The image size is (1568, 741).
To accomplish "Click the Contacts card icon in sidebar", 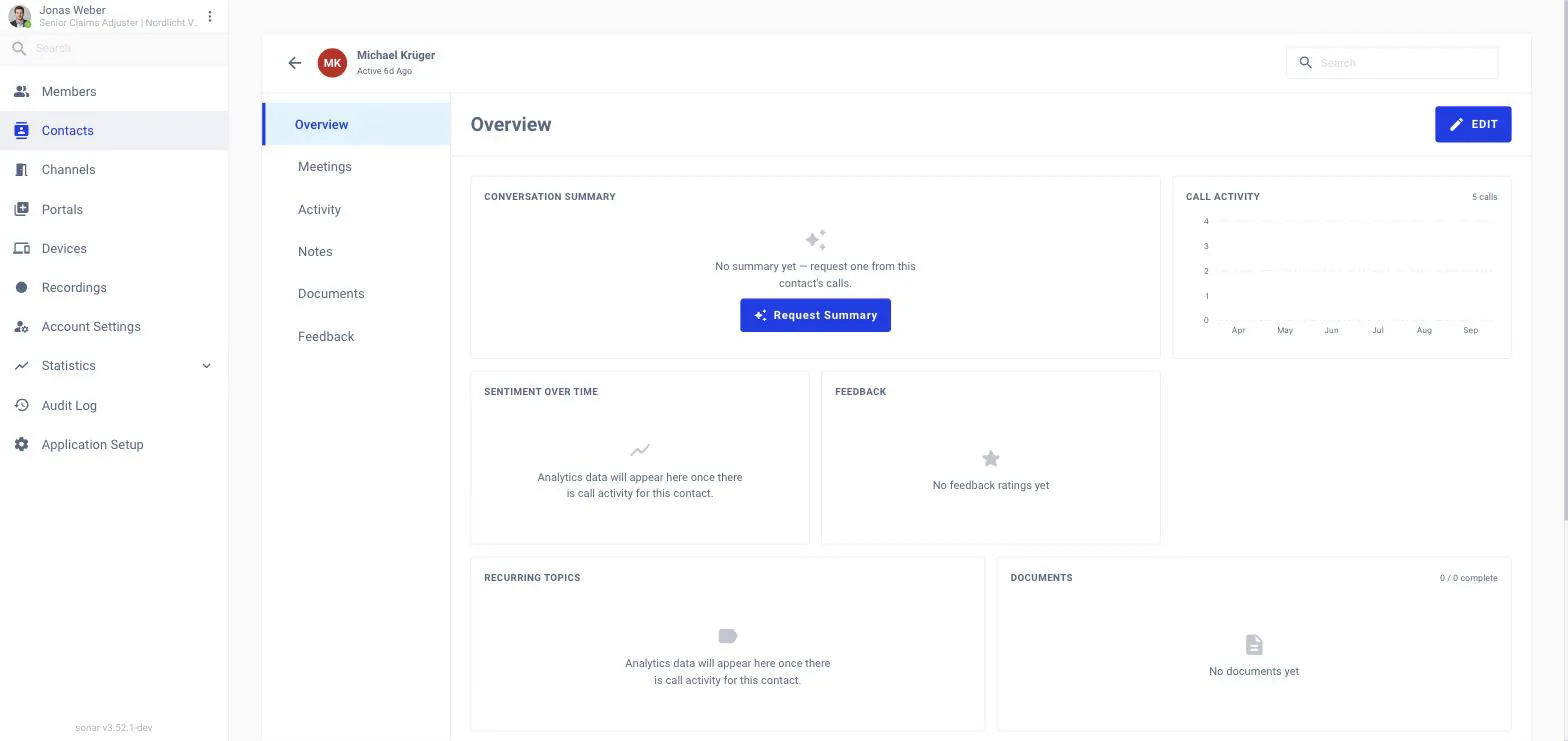I will click(21, 131).
